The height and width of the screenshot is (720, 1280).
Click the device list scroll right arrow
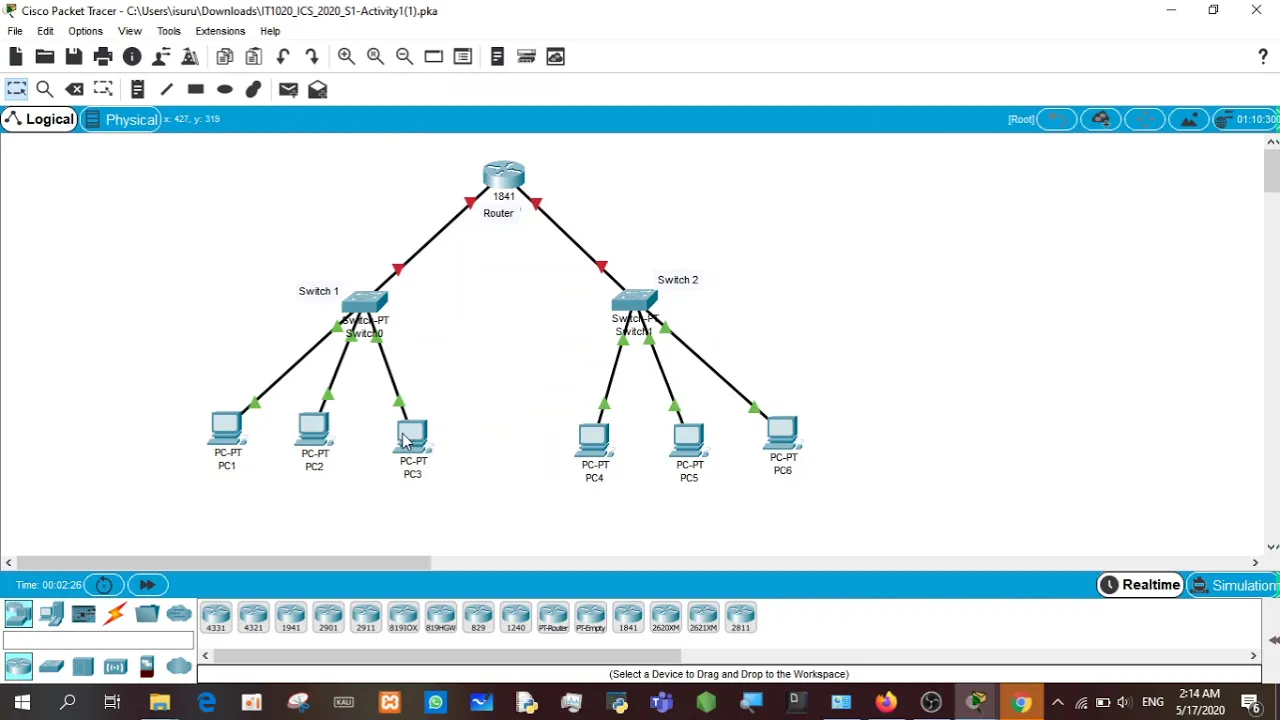pos(1253,656)
